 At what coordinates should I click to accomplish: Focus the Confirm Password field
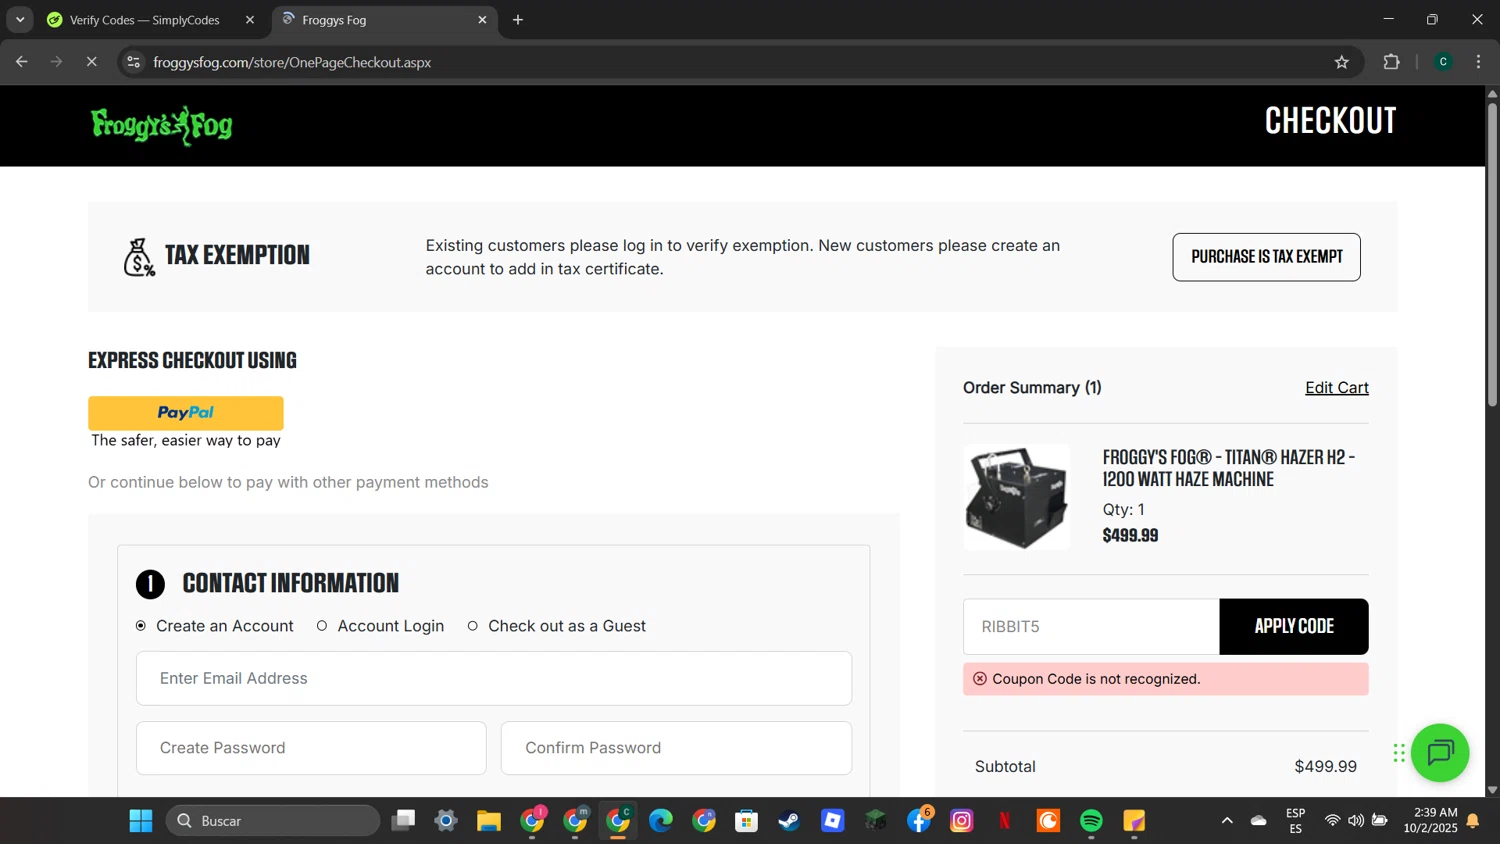coord(676,748)
